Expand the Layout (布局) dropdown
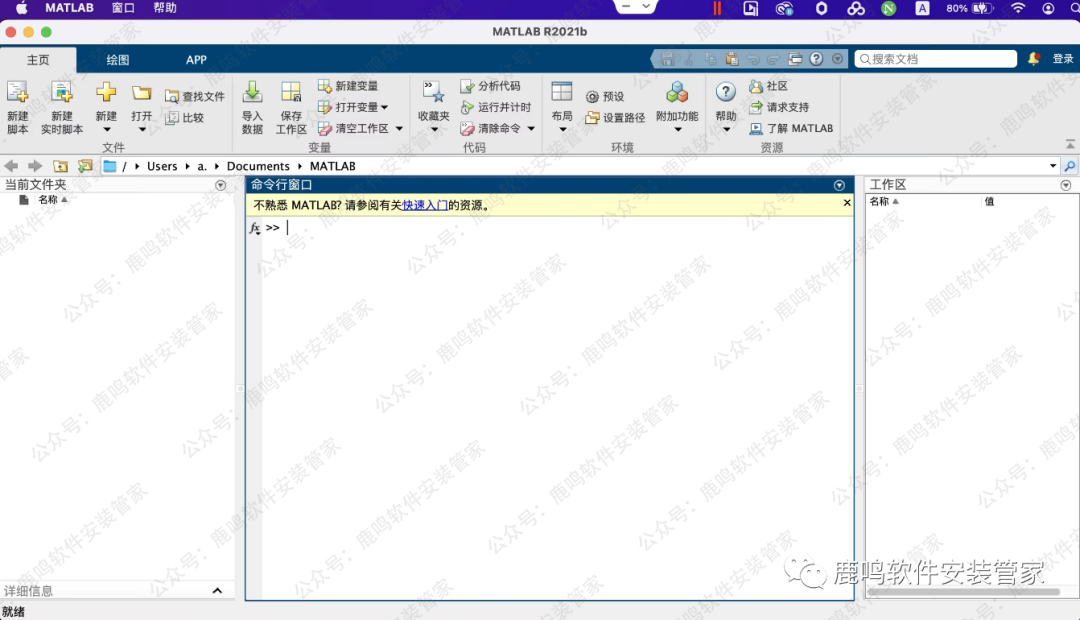Viewport: 1080px width, 620px height. (562, 129)
